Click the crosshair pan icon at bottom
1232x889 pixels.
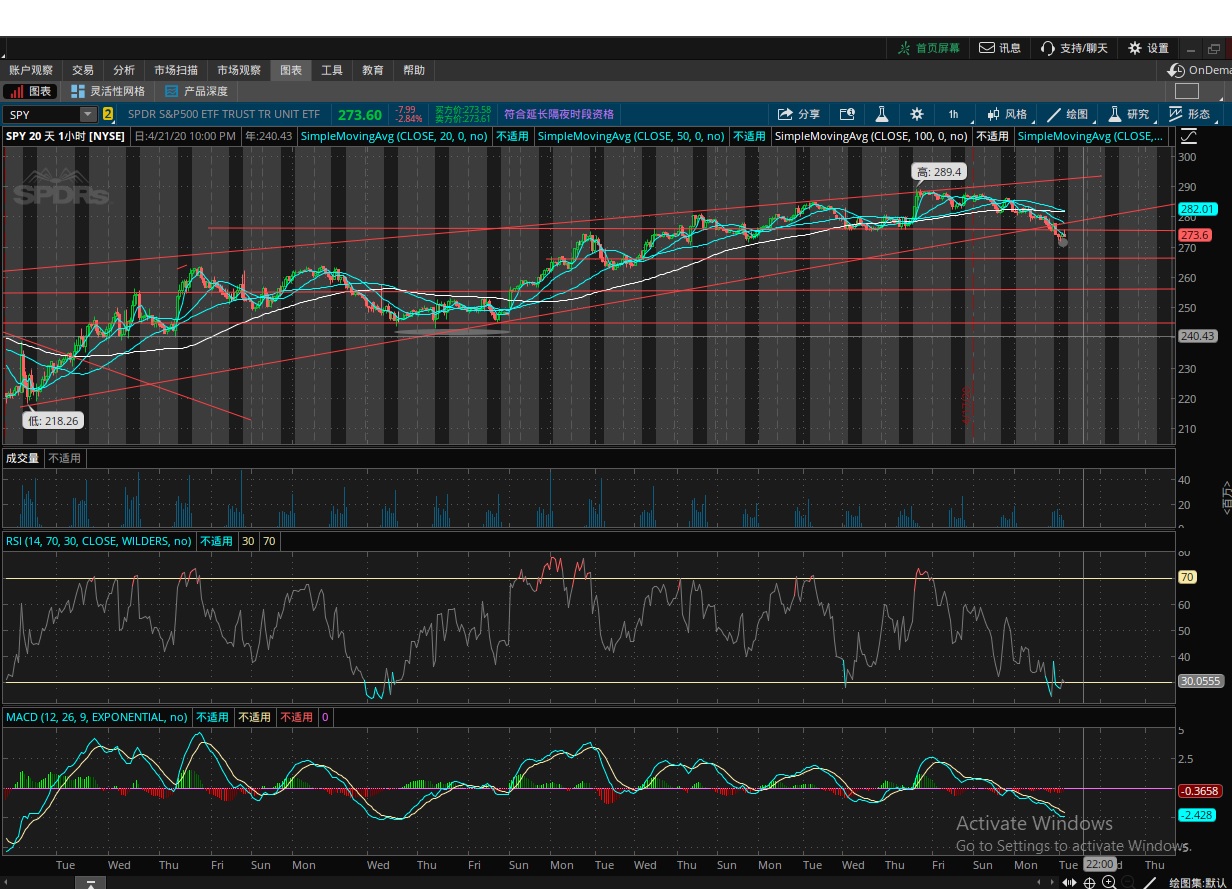[1089, 882]
